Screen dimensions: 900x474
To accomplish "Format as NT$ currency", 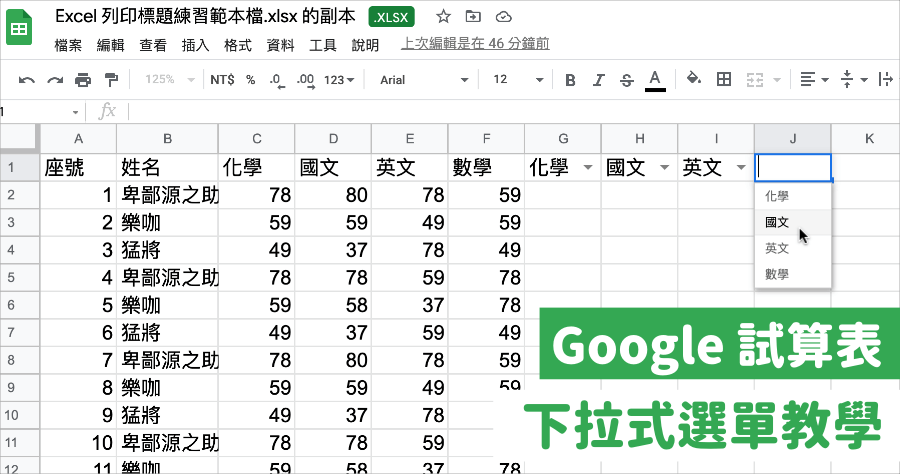I will point(222,80).
